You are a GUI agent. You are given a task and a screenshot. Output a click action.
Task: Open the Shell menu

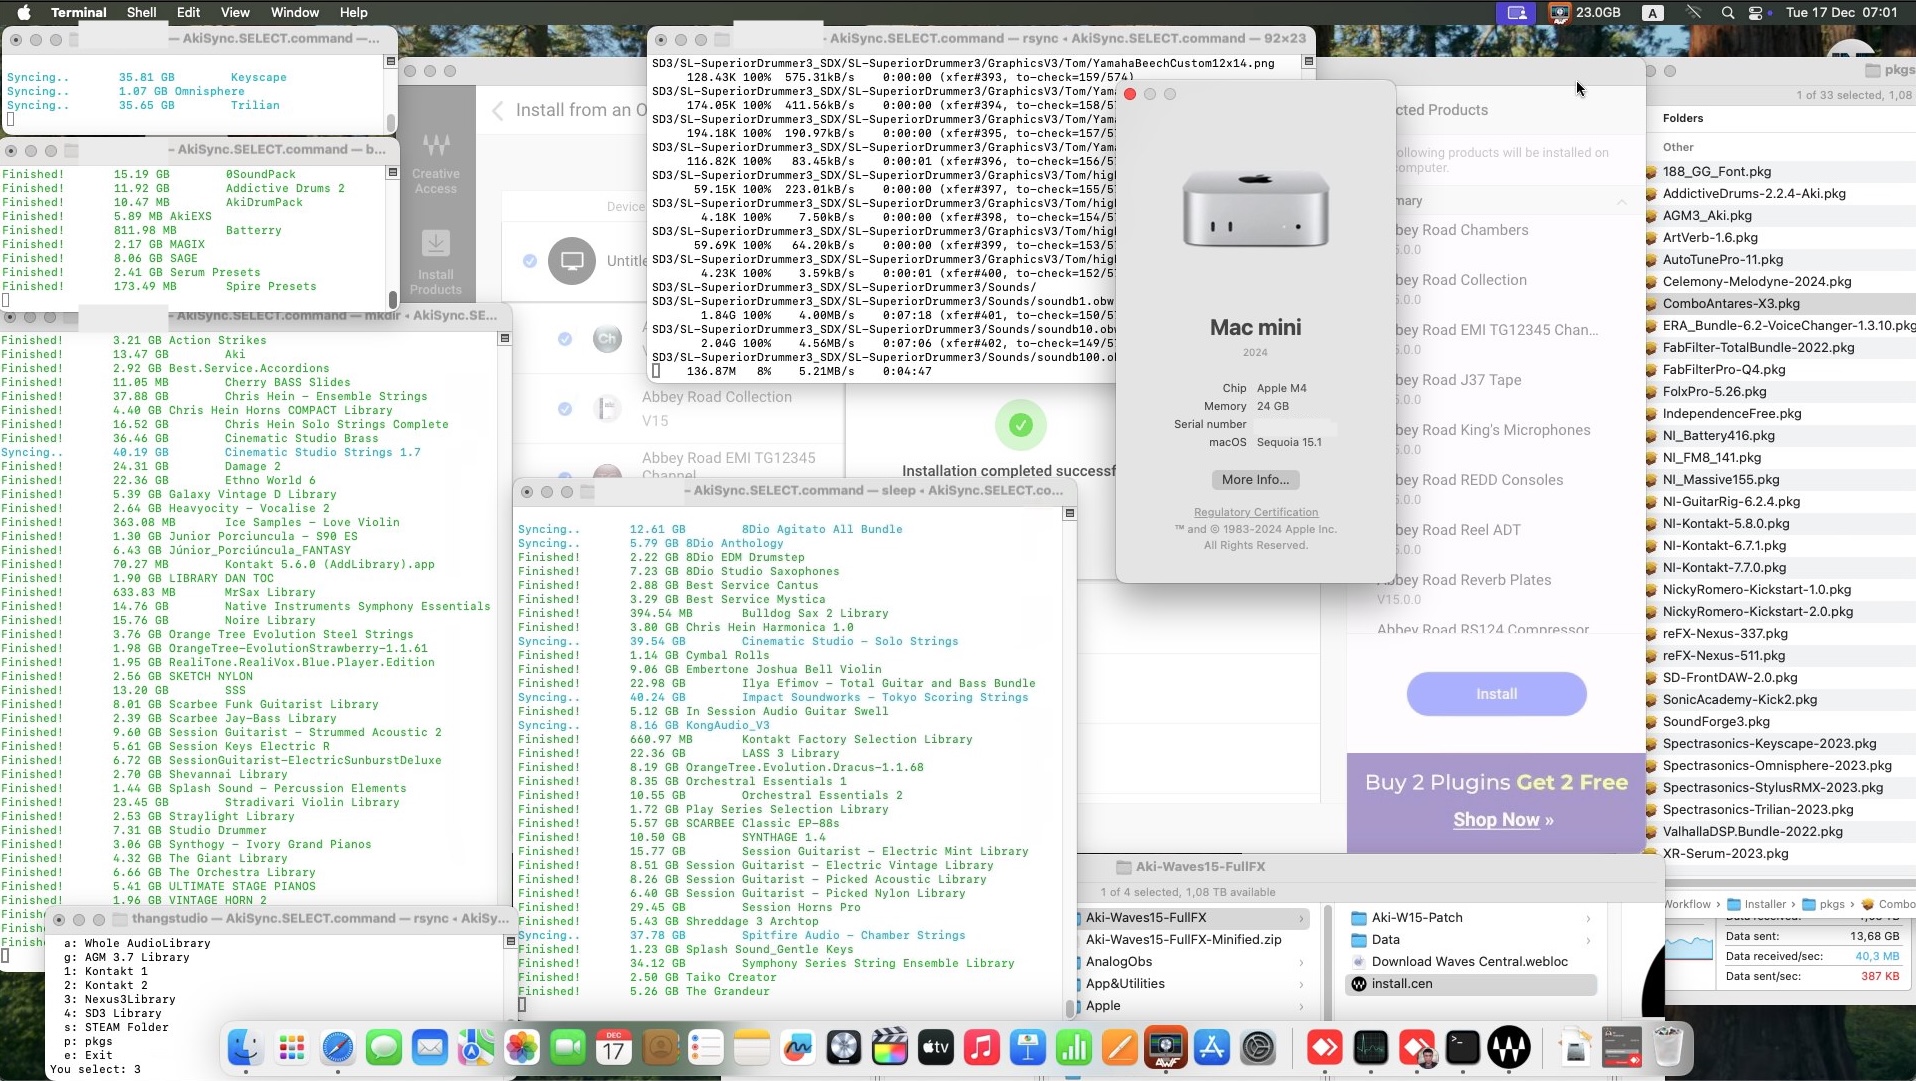tap(141, 12)
